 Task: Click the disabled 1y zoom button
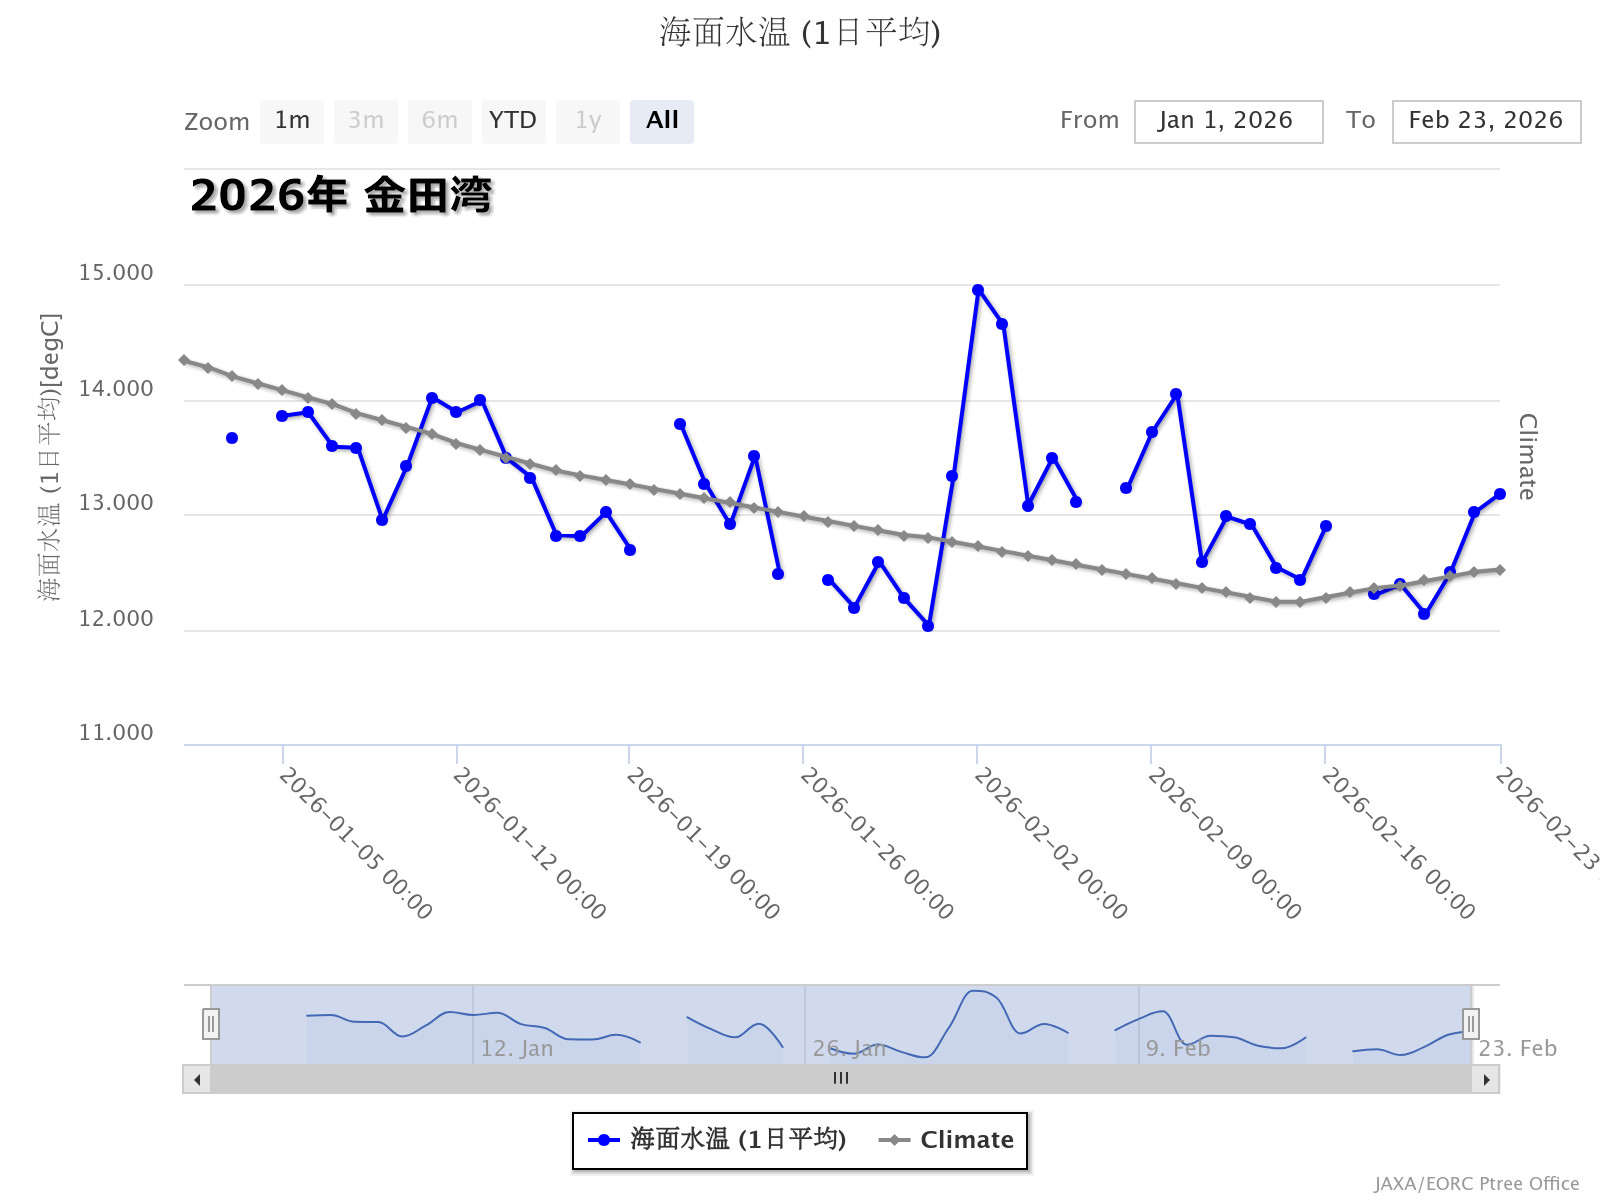(588, 121)
